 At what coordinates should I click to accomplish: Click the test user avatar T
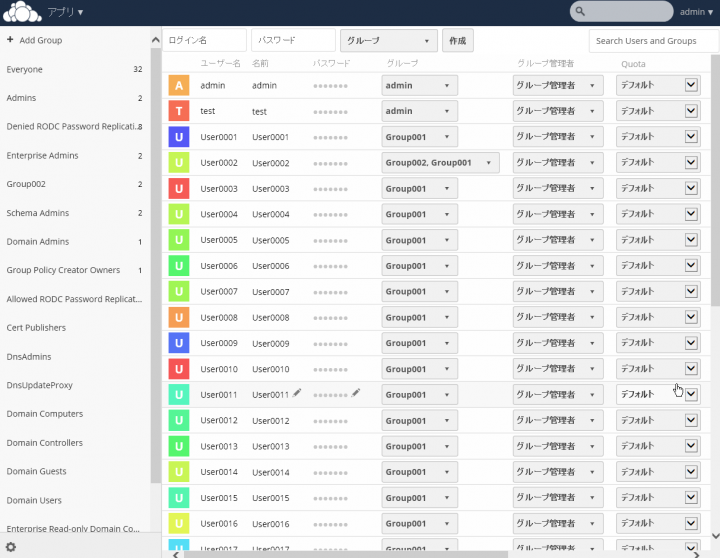click(179, 111)
